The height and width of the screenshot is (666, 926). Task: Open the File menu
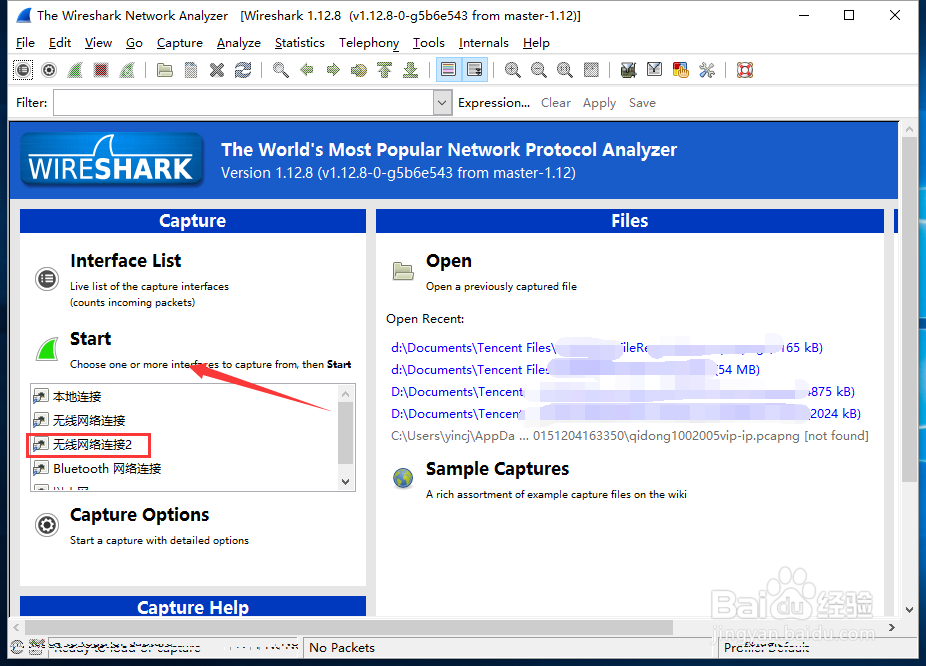[x=25, y=43]
